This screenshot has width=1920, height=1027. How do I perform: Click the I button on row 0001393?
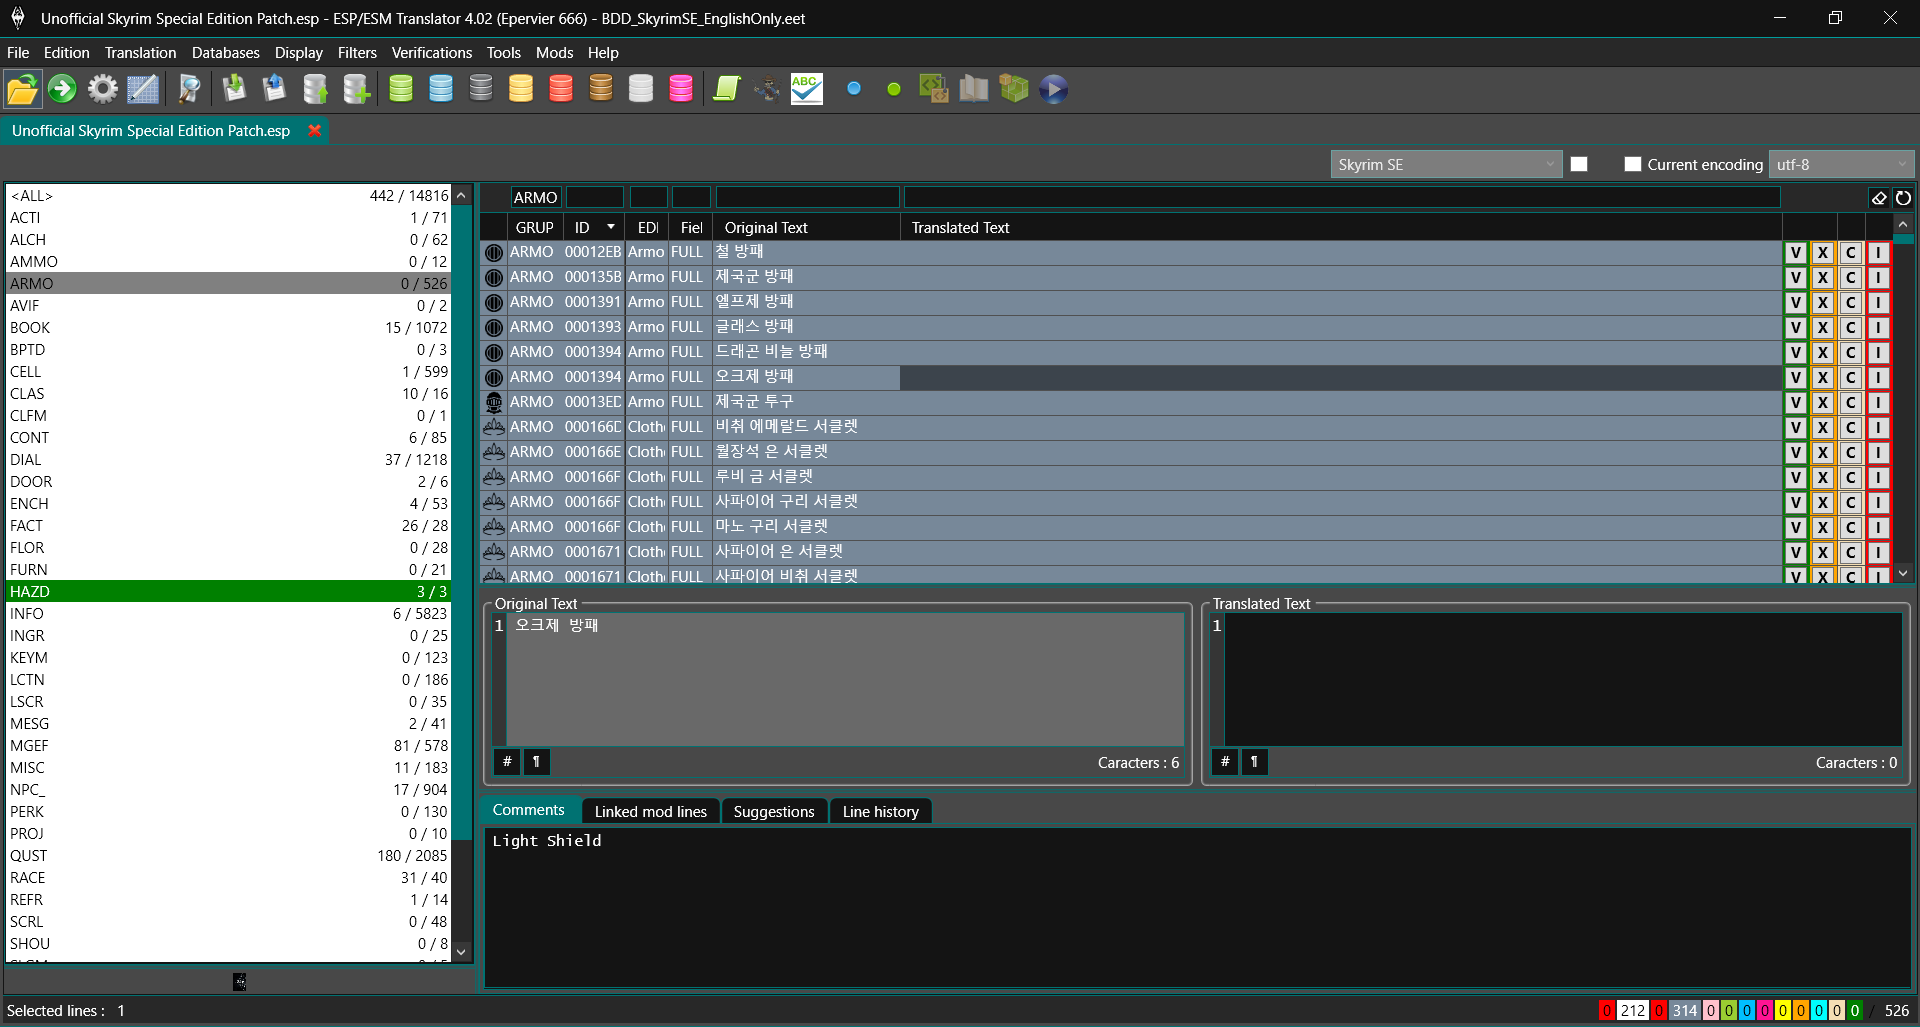coord(1878,327)
